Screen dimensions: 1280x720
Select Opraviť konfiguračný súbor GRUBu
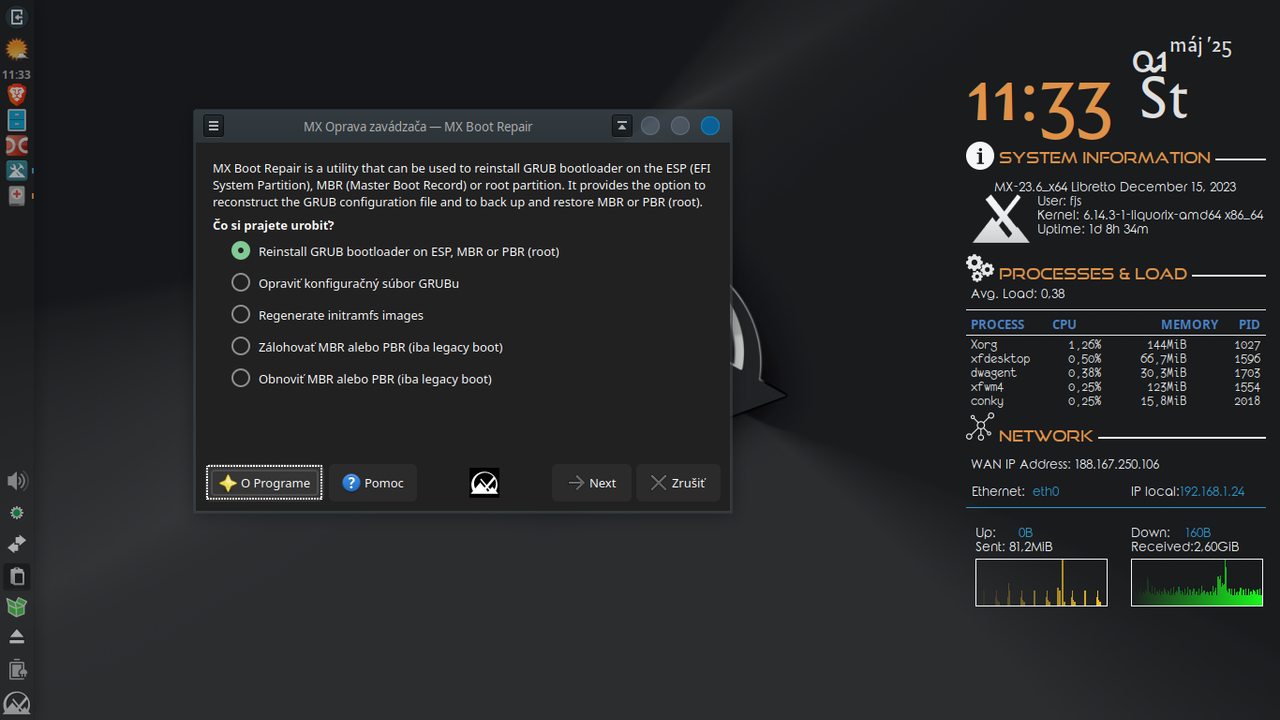coord(345,283)
